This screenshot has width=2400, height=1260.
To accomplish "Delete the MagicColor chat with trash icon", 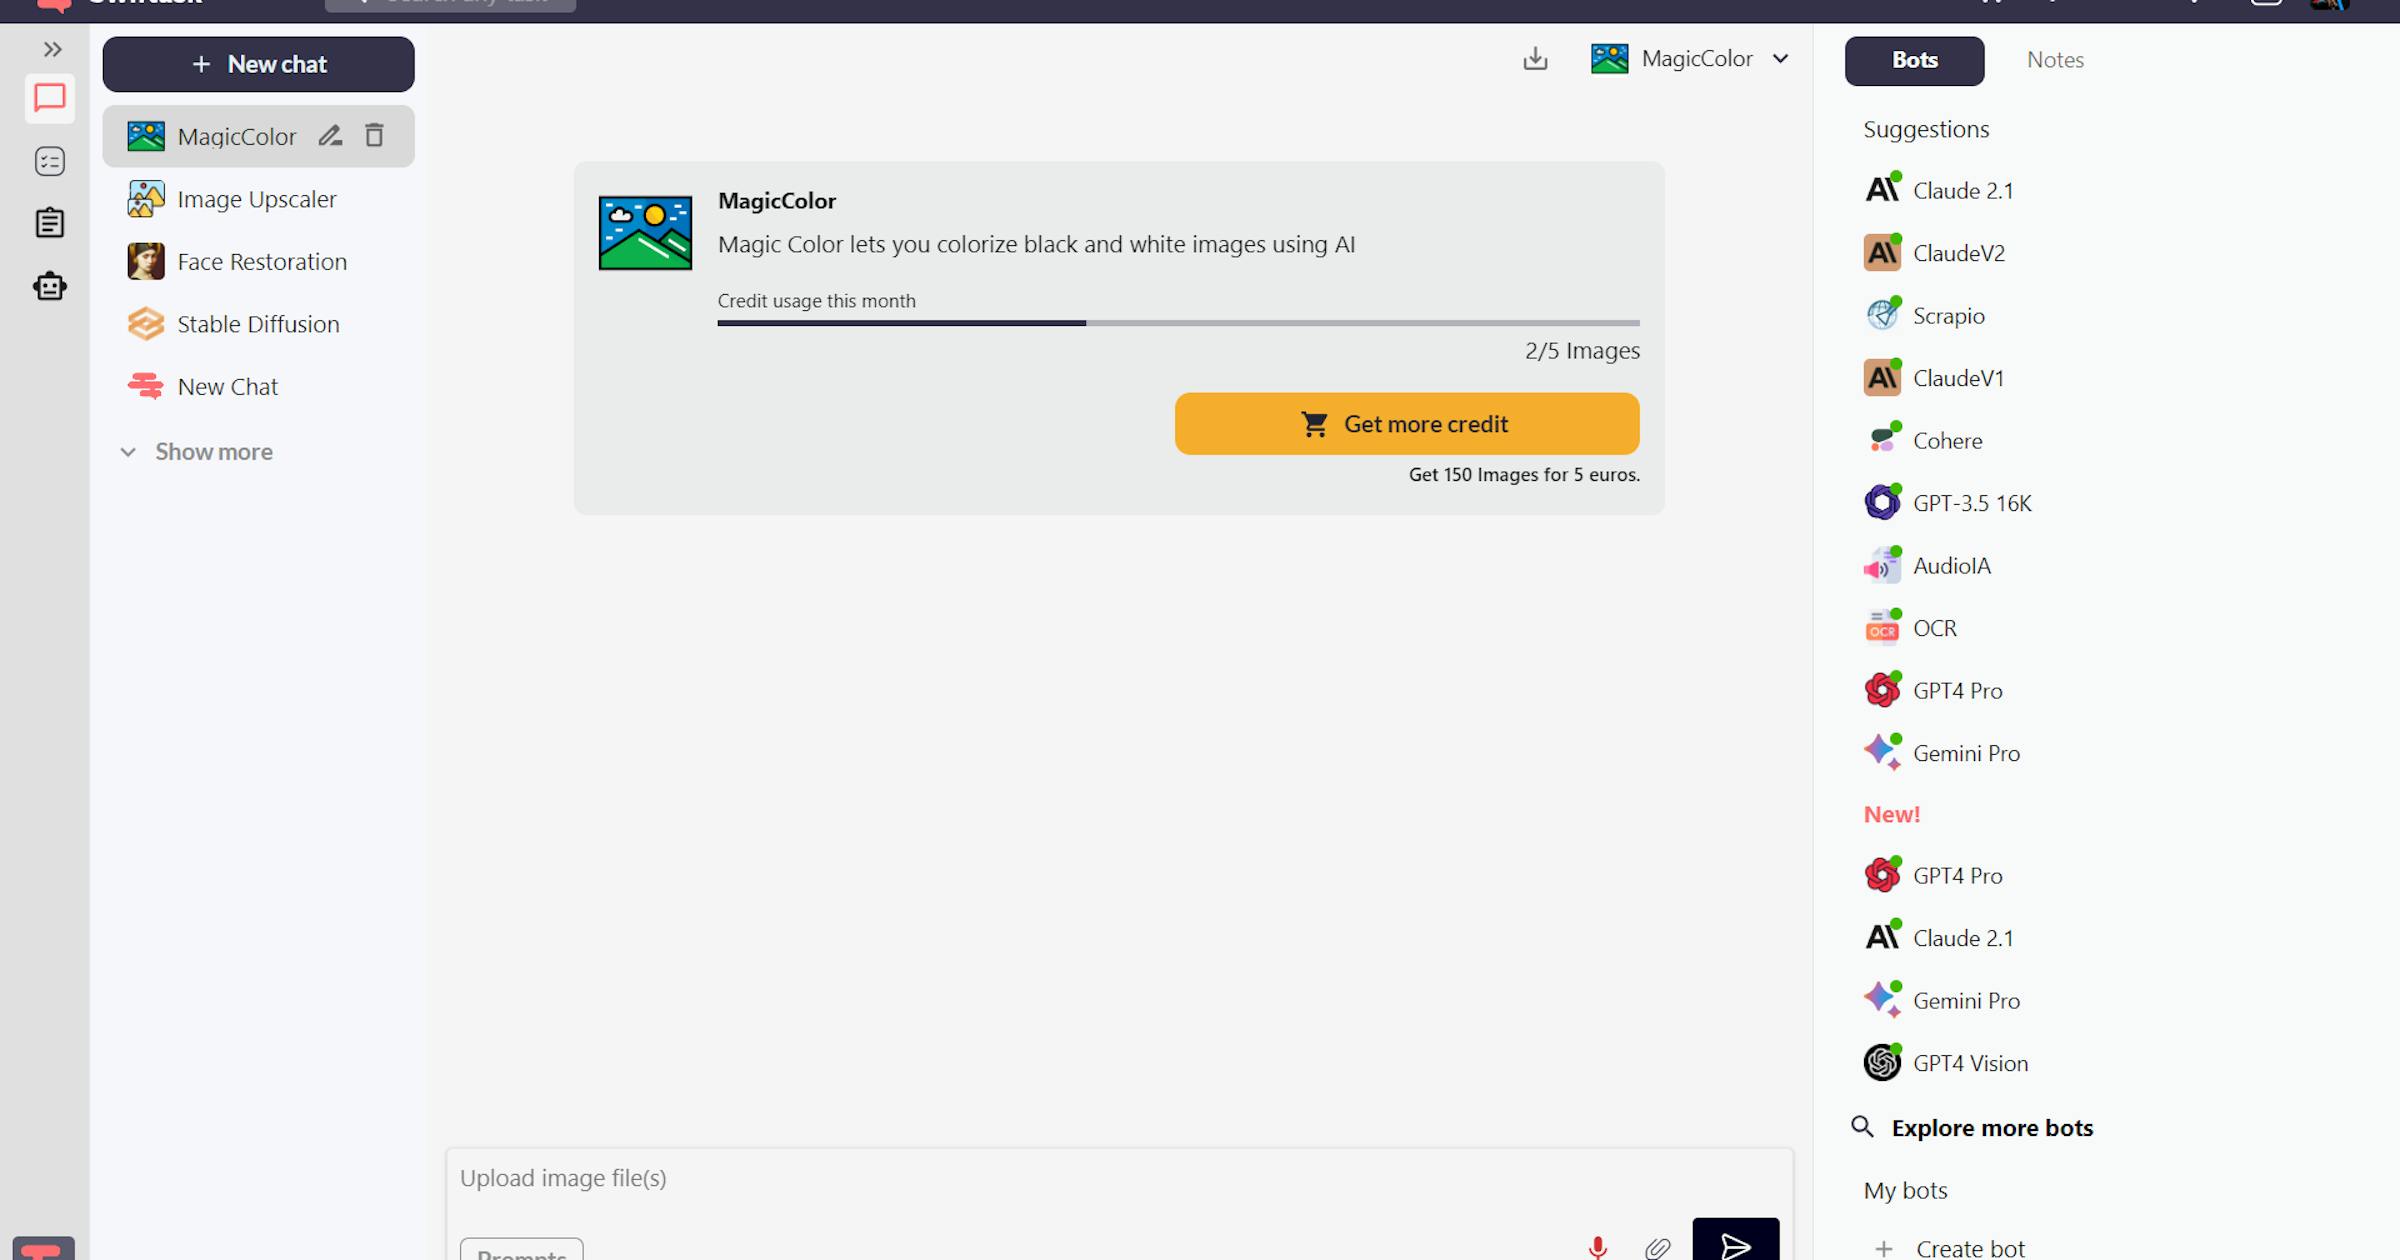I will 374,136.
